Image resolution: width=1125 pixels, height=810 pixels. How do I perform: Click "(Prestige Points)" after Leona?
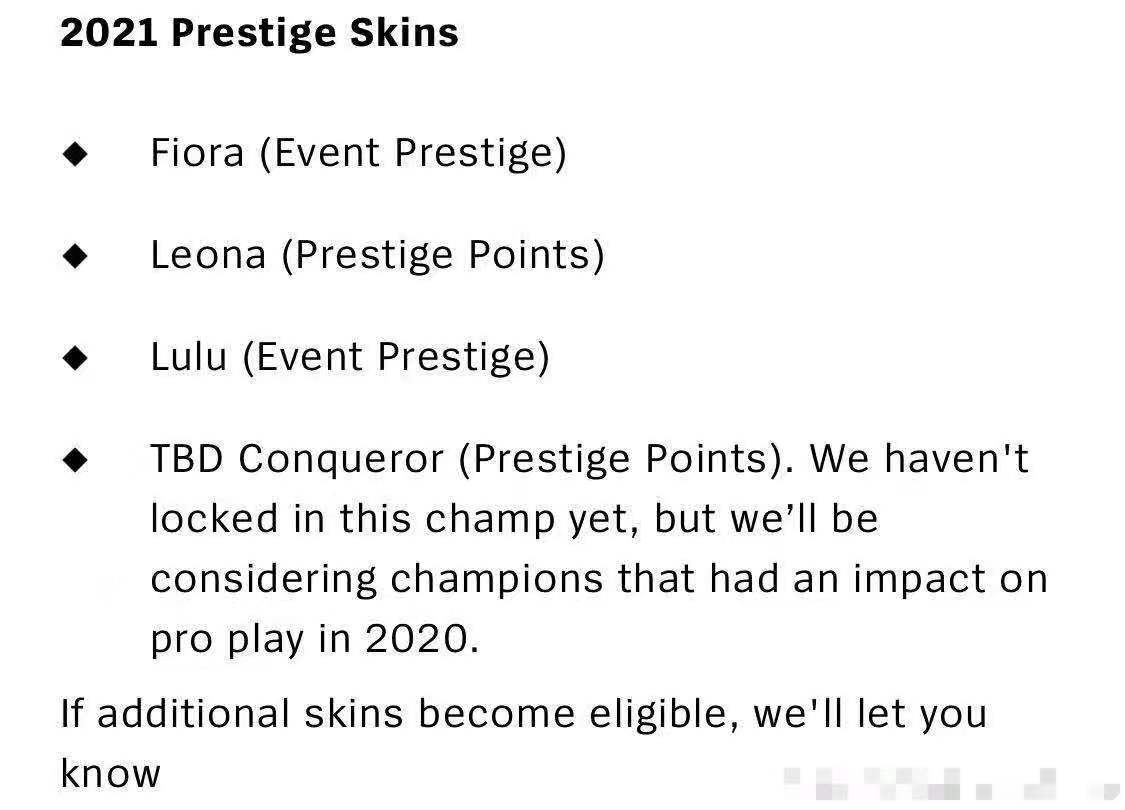[443, 255]
